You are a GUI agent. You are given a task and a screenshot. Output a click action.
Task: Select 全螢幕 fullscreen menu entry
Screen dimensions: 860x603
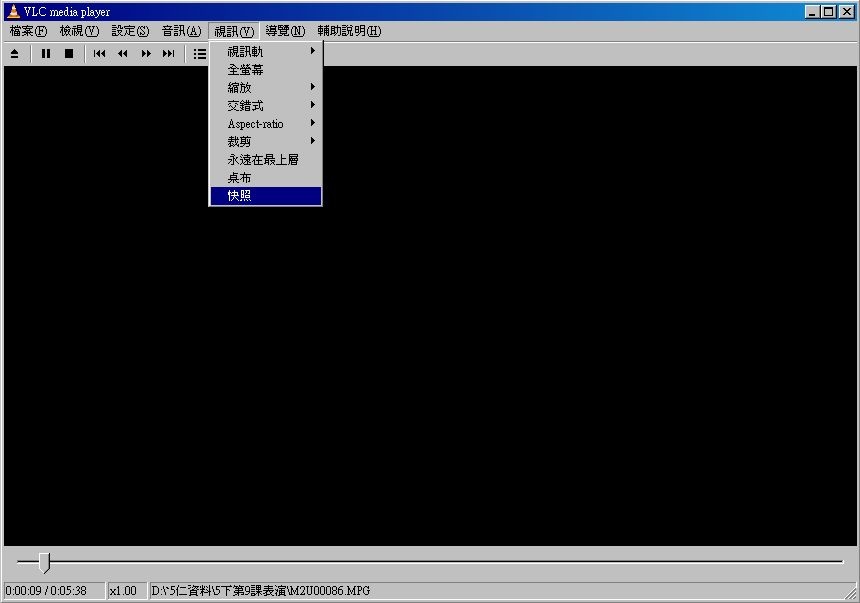point(266,70)
